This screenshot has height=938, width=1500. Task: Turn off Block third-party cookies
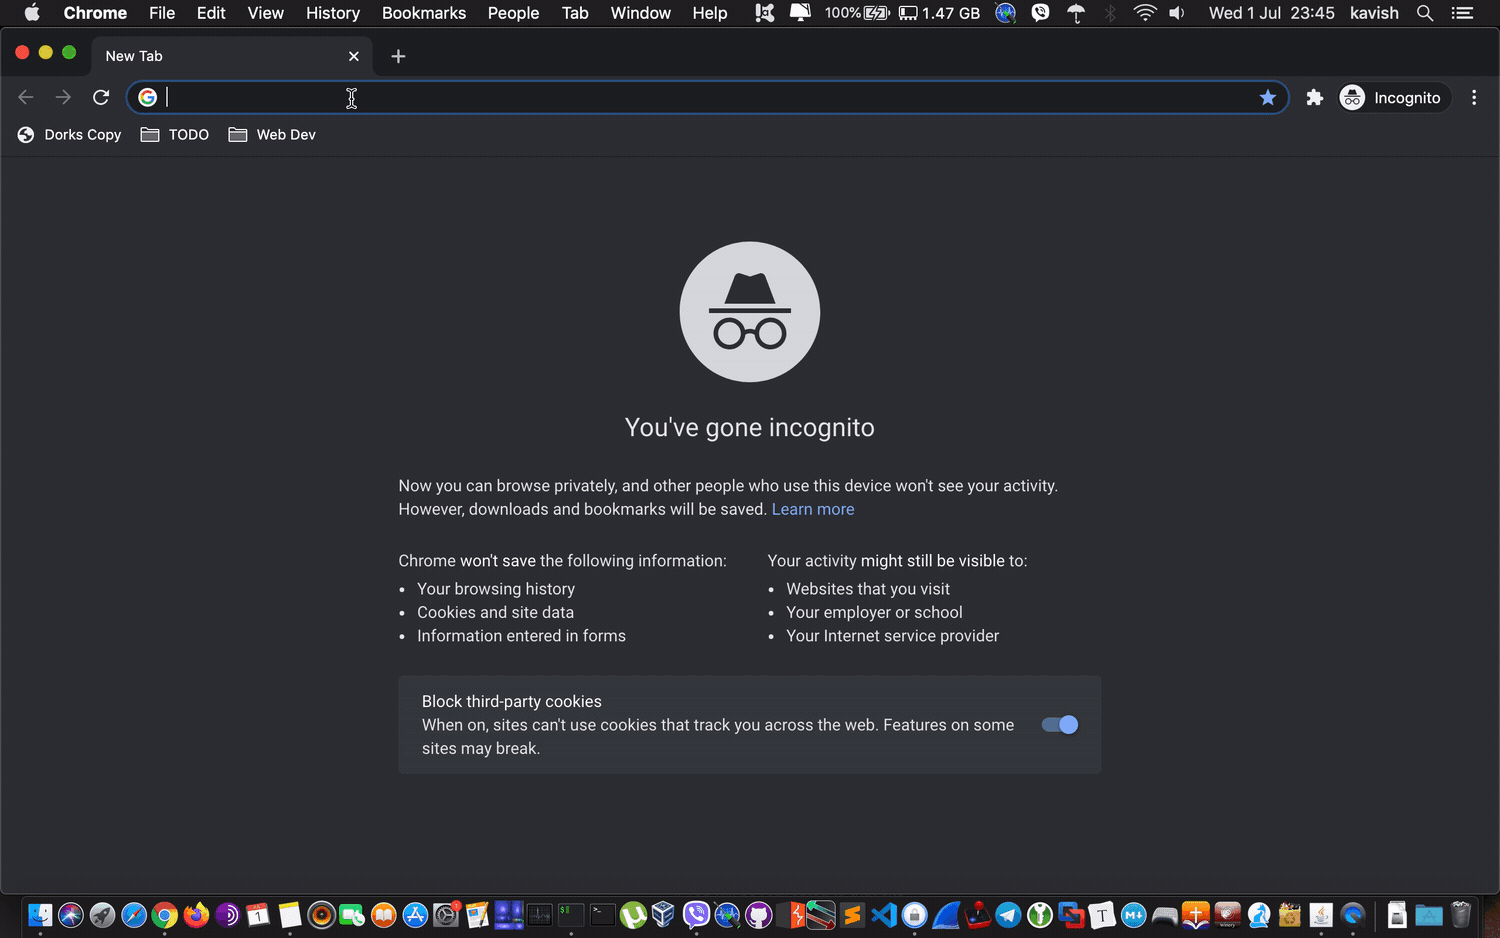point(1059,725)
